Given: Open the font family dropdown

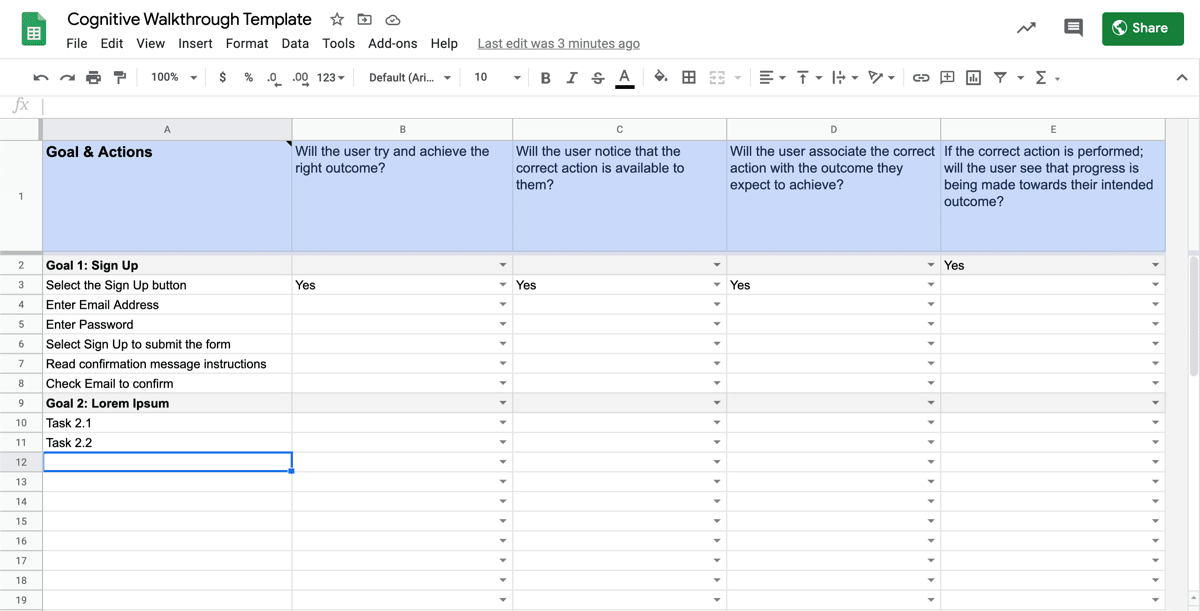Looking at the screenshot, I should click(410, 78).
